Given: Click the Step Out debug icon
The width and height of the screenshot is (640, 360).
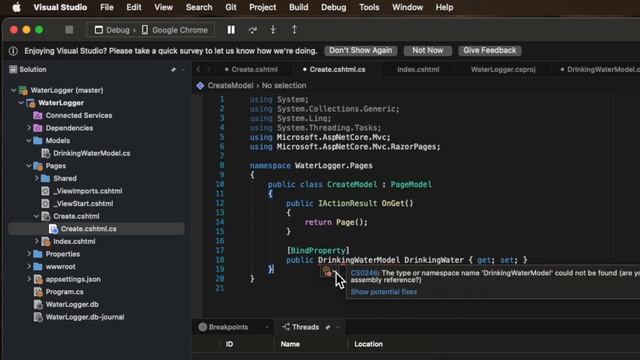Looking at the screenshot, I should [x=294, y=30].
